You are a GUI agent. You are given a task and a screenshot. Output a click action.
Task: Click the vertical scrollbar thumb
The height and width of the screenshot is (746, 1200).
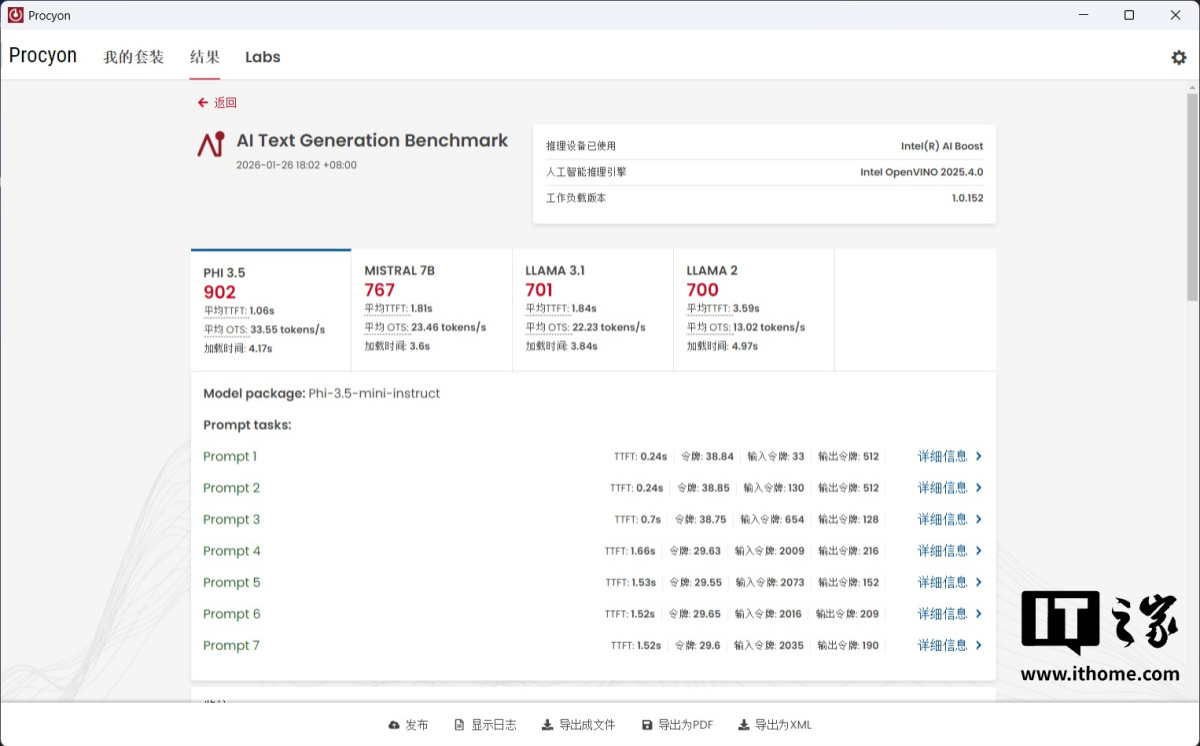click(x=1192, y=195)
